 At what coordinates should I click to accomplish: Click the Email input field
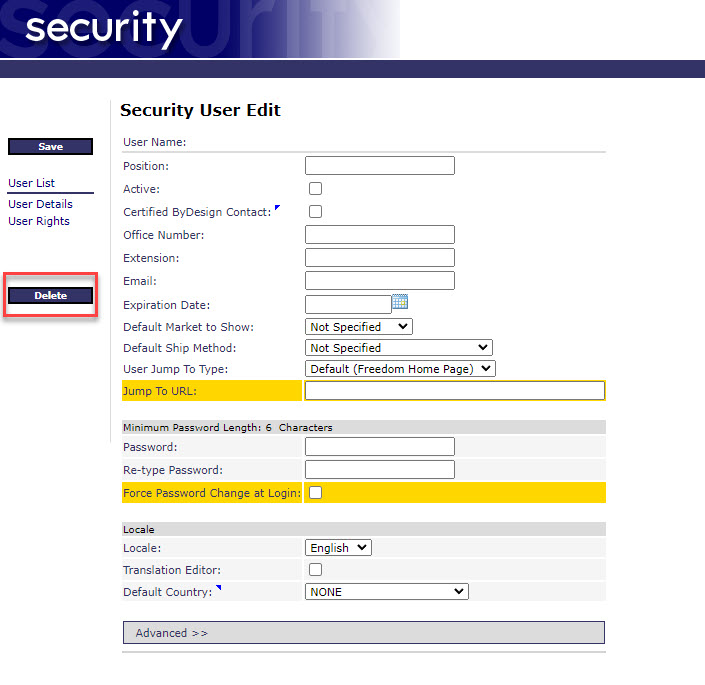379,281
